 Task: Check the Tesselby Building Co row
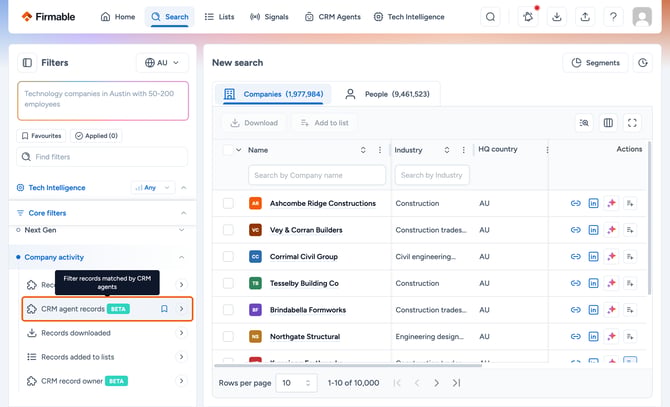228,283
